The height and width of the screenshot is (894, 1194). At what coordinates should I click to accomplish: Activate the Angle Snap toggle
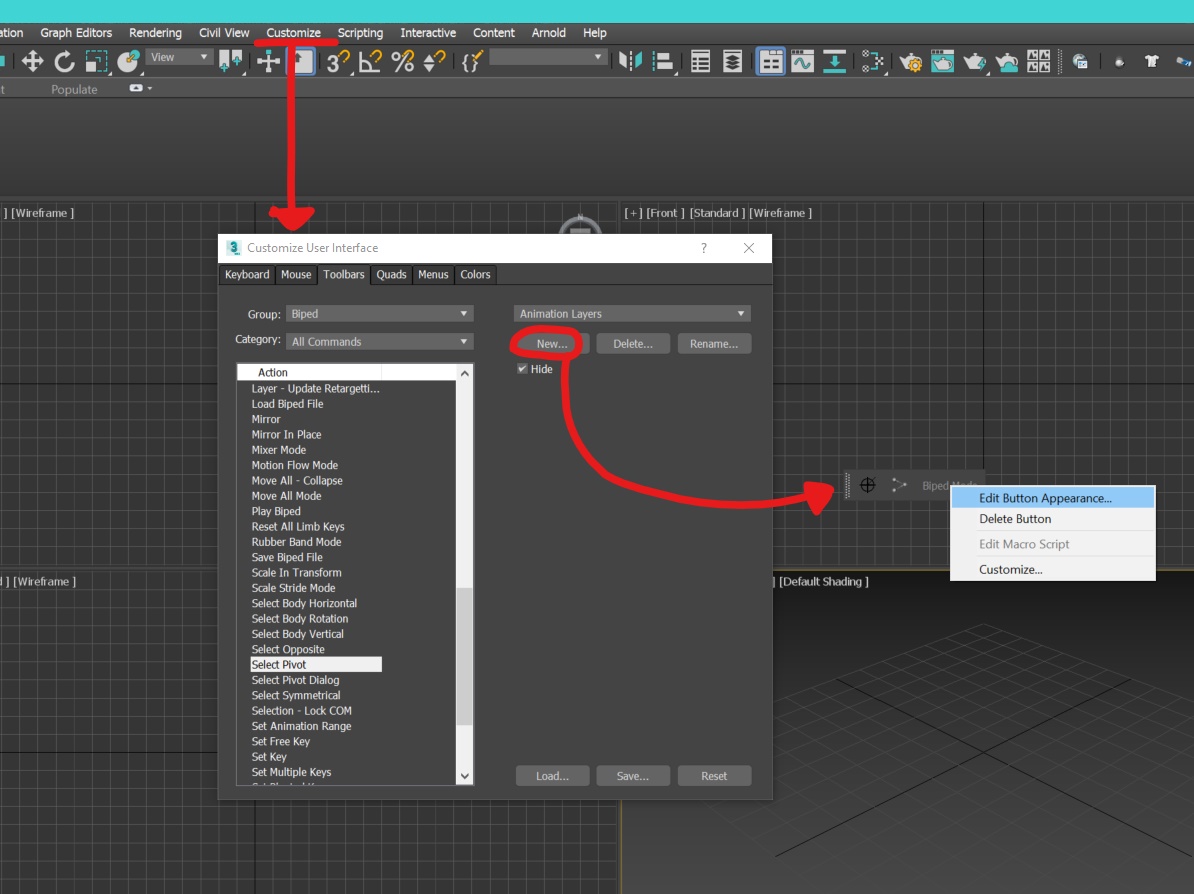click(368, 60)
